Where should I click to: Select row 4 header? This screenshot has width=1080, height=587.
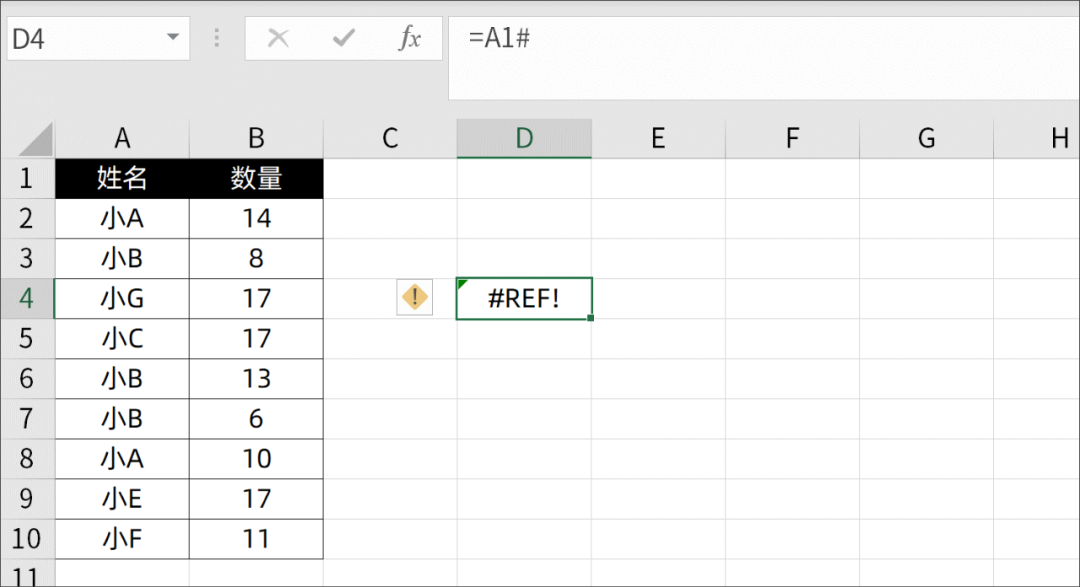pyautogui.click(x=26, y=299)
